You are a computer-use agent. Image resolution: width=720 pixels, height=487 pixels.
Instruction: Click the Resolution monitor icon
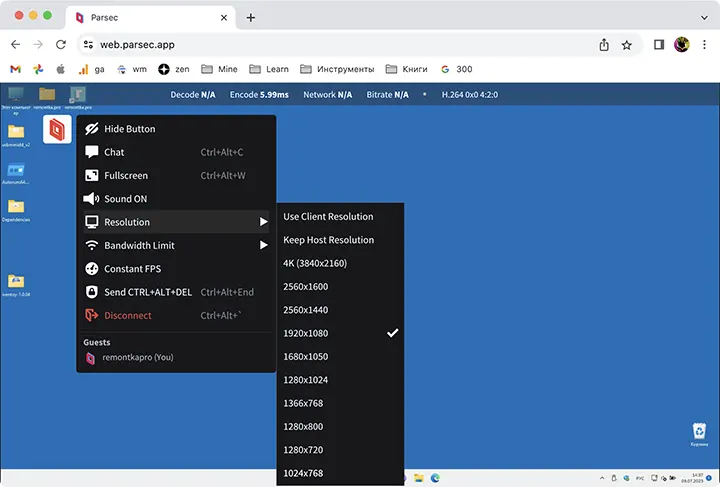pyautogui.click(x=91, y=222)
